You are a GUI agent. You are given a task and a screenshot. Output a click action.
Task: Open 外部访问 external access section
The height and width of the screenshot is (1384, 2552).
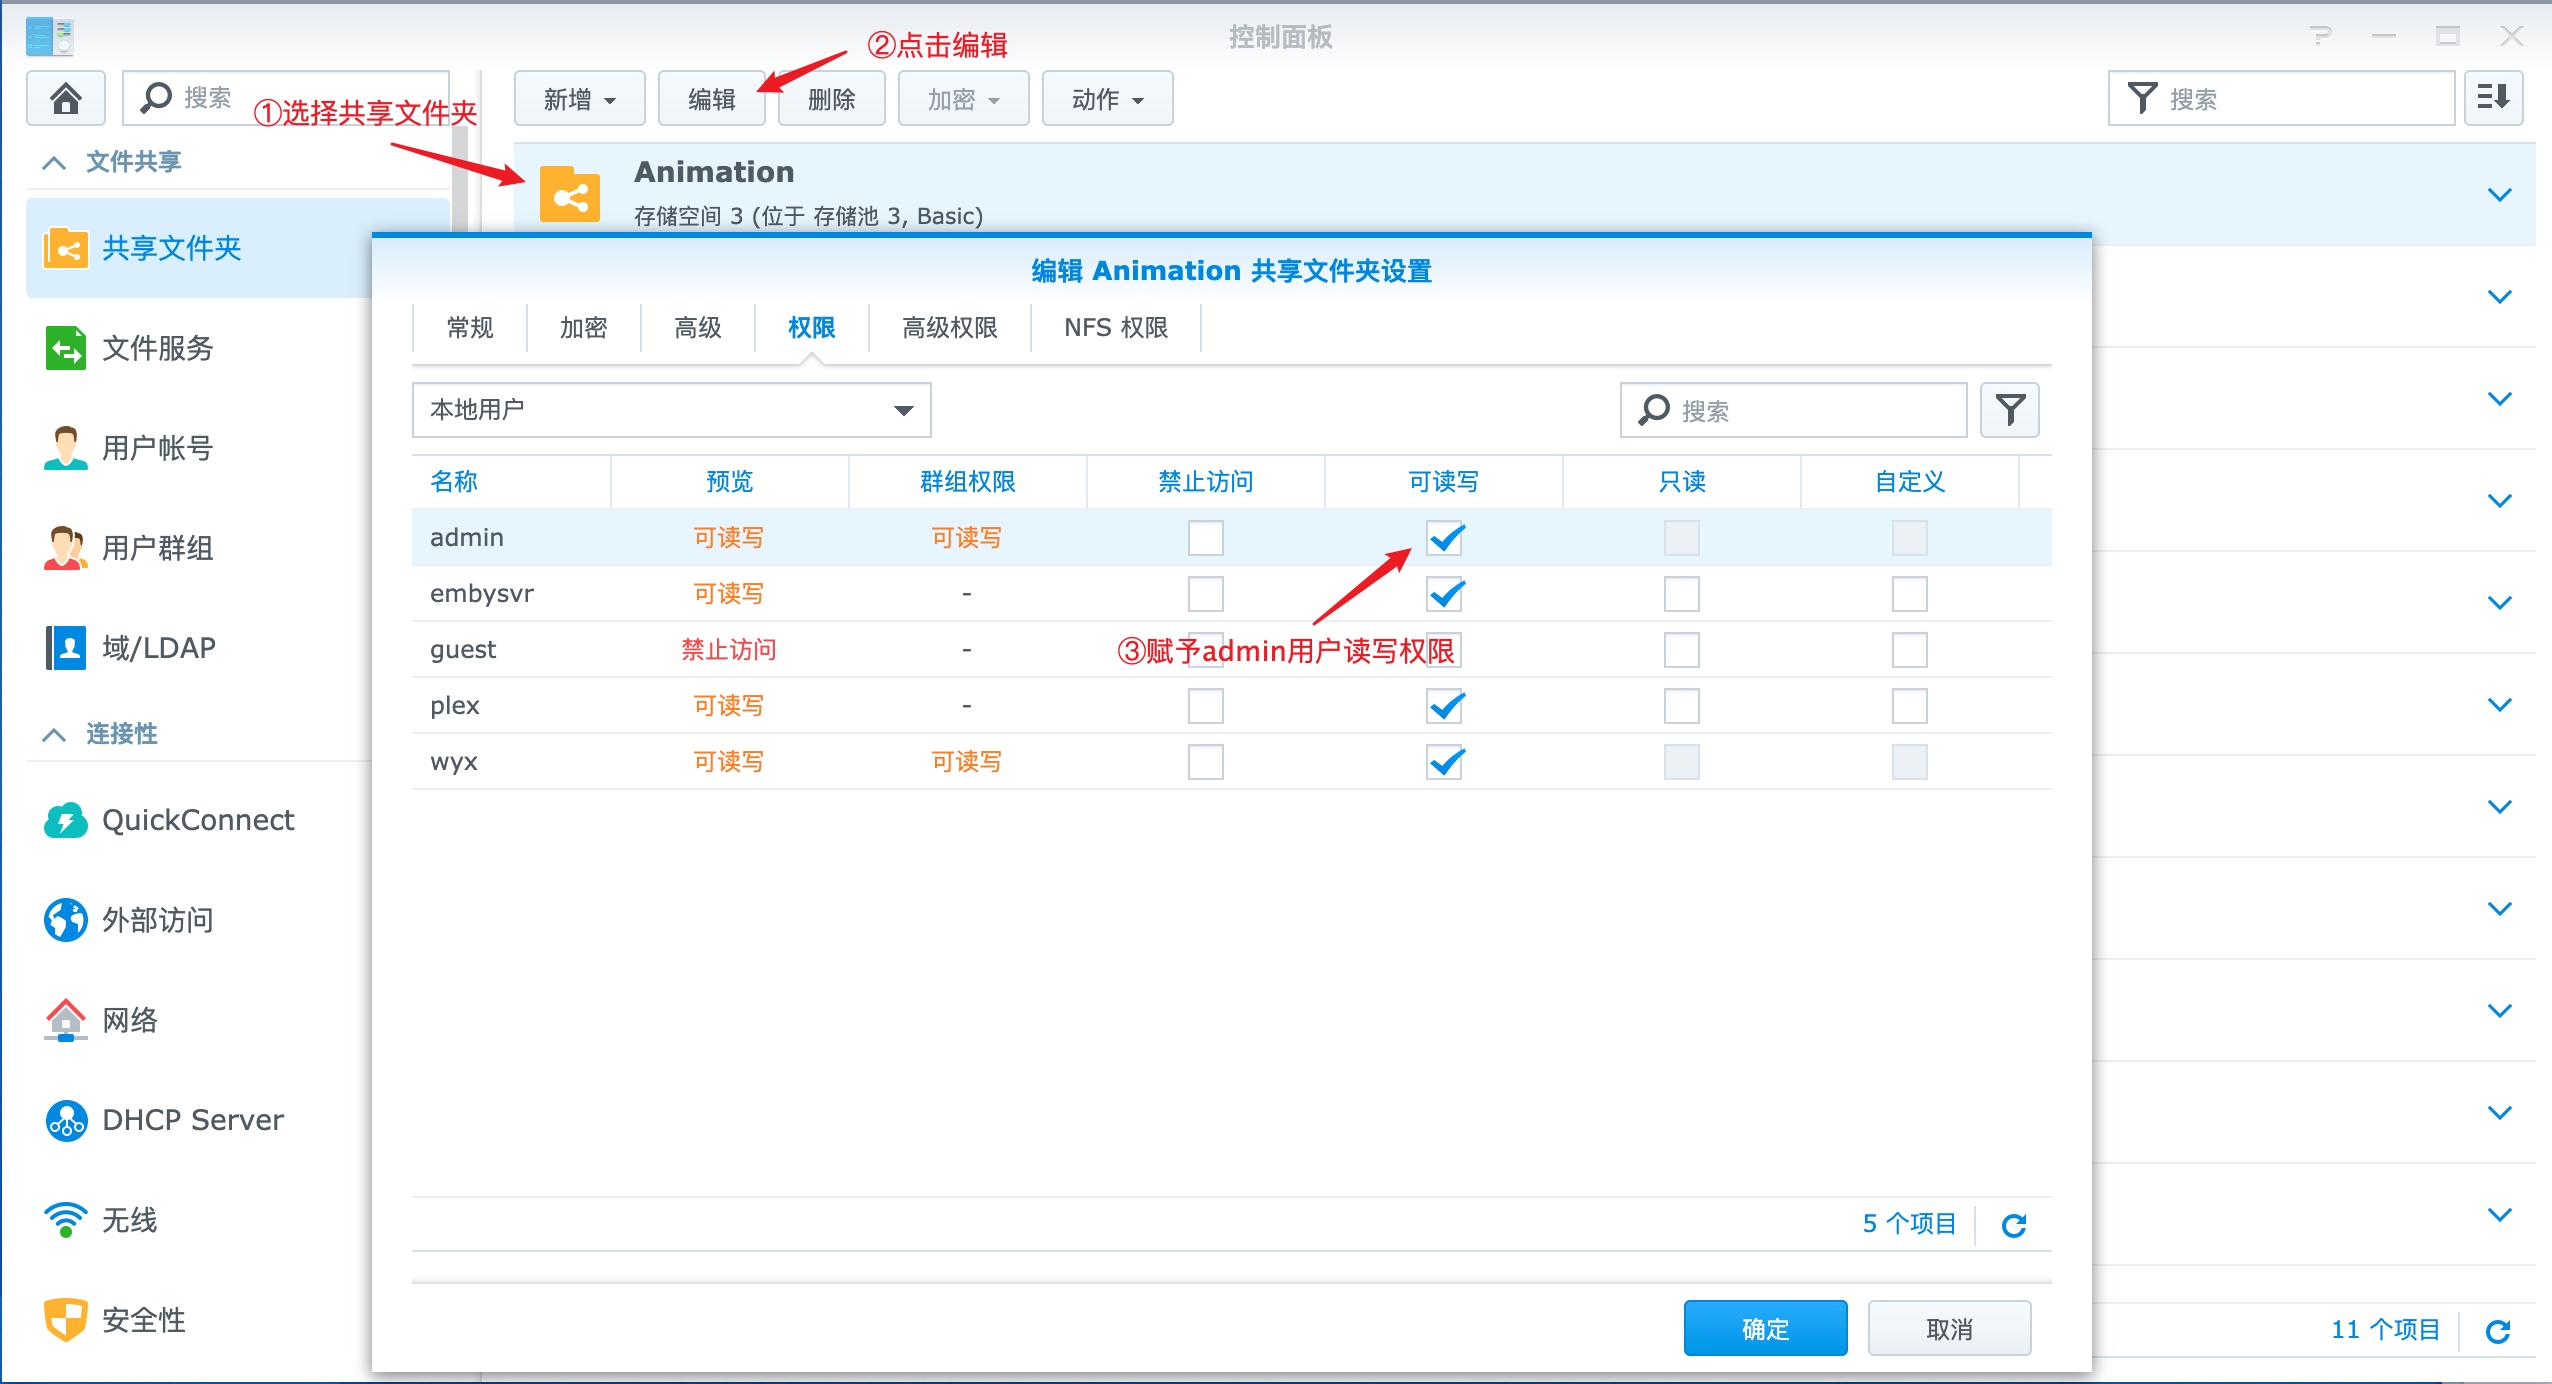click(157, 920)
